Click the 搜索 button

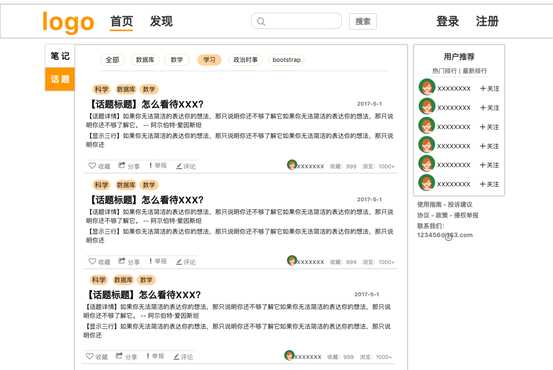(x=363, y=22)
